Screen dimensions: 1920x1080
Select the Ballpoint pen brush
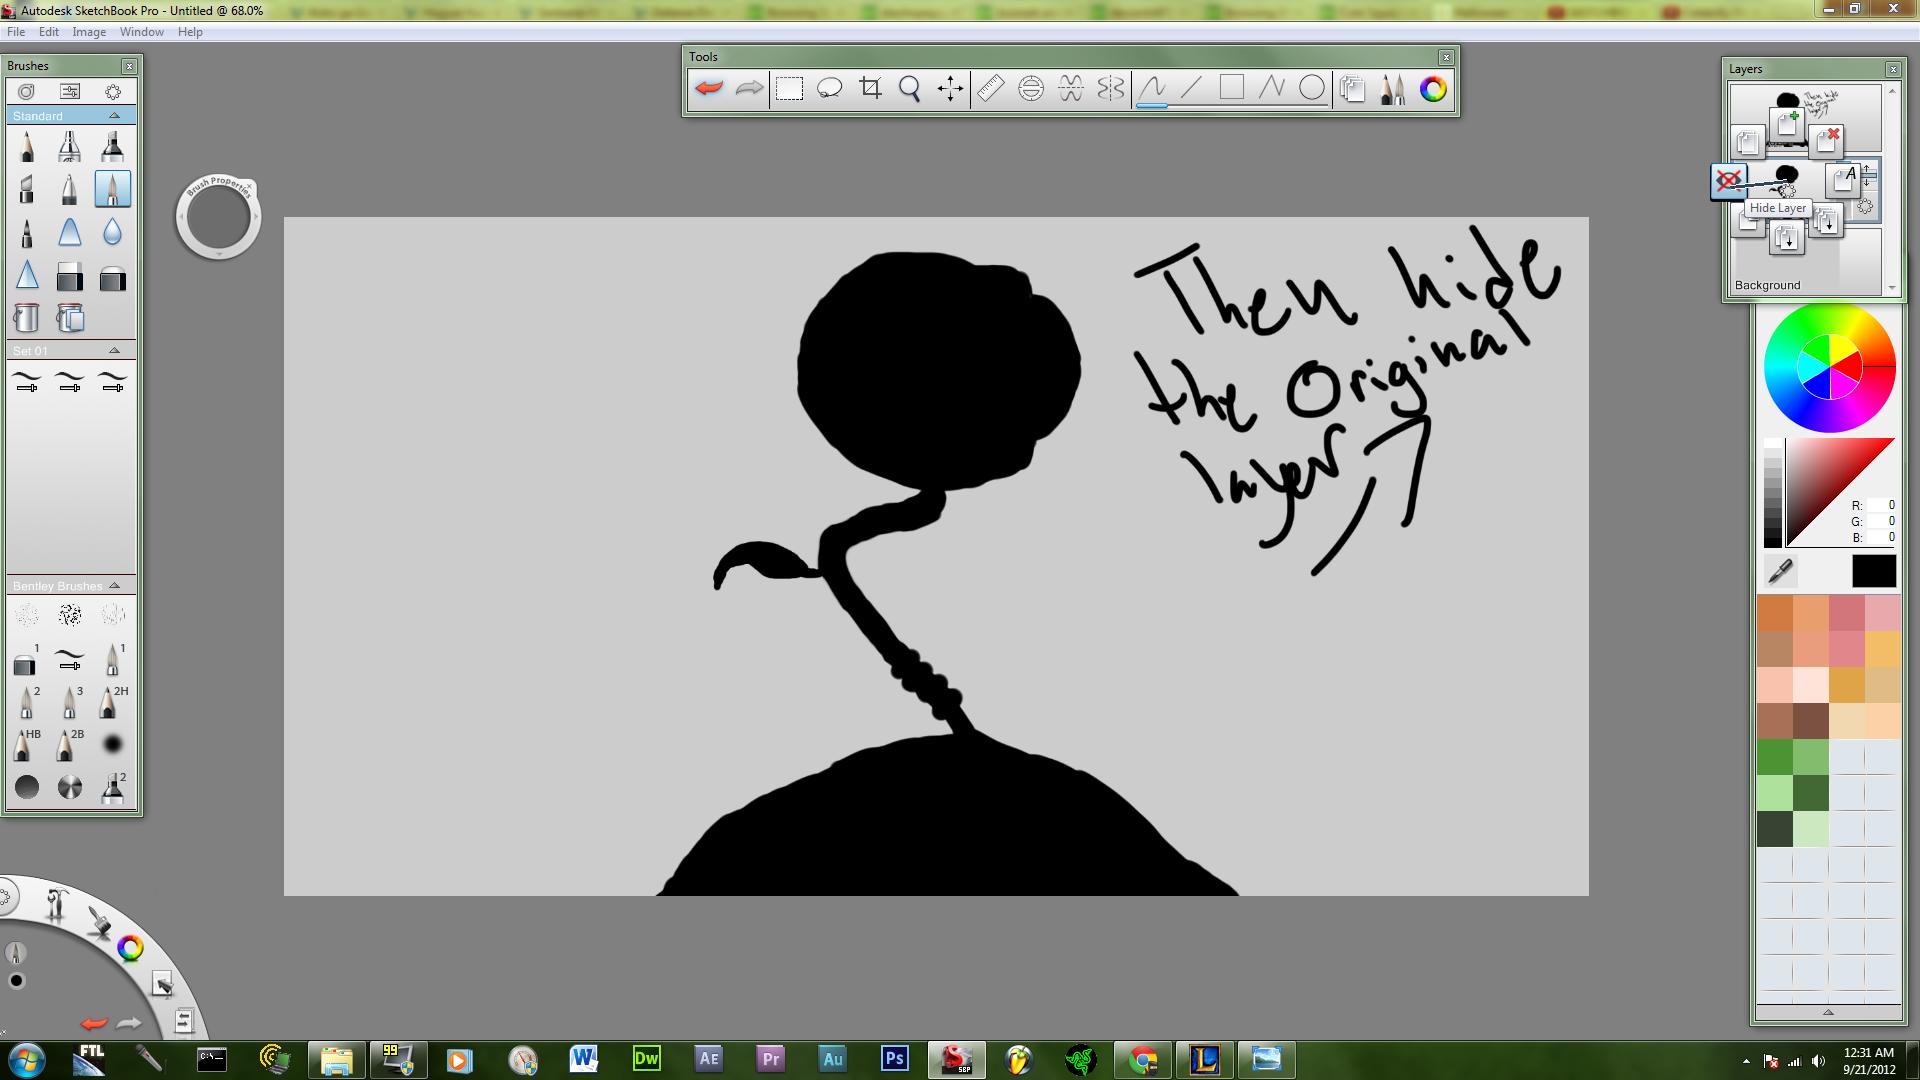(69, 189)
